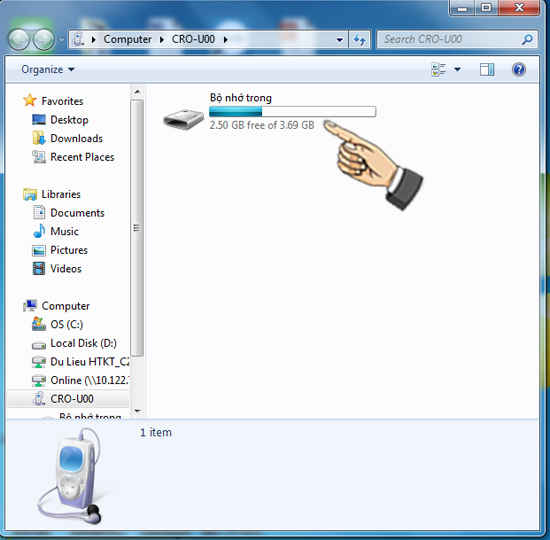Open the view options dropdown arrow
The image size is (550, 540).
tap(457, 69)
